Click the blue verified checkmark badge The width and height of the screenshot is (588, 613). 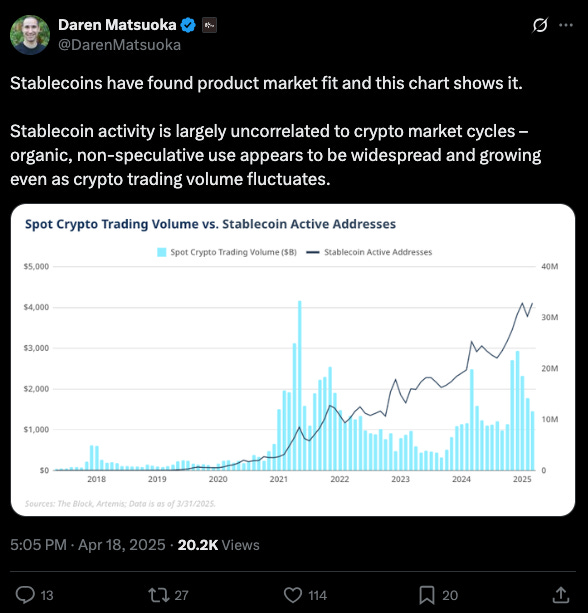point(188,25)
